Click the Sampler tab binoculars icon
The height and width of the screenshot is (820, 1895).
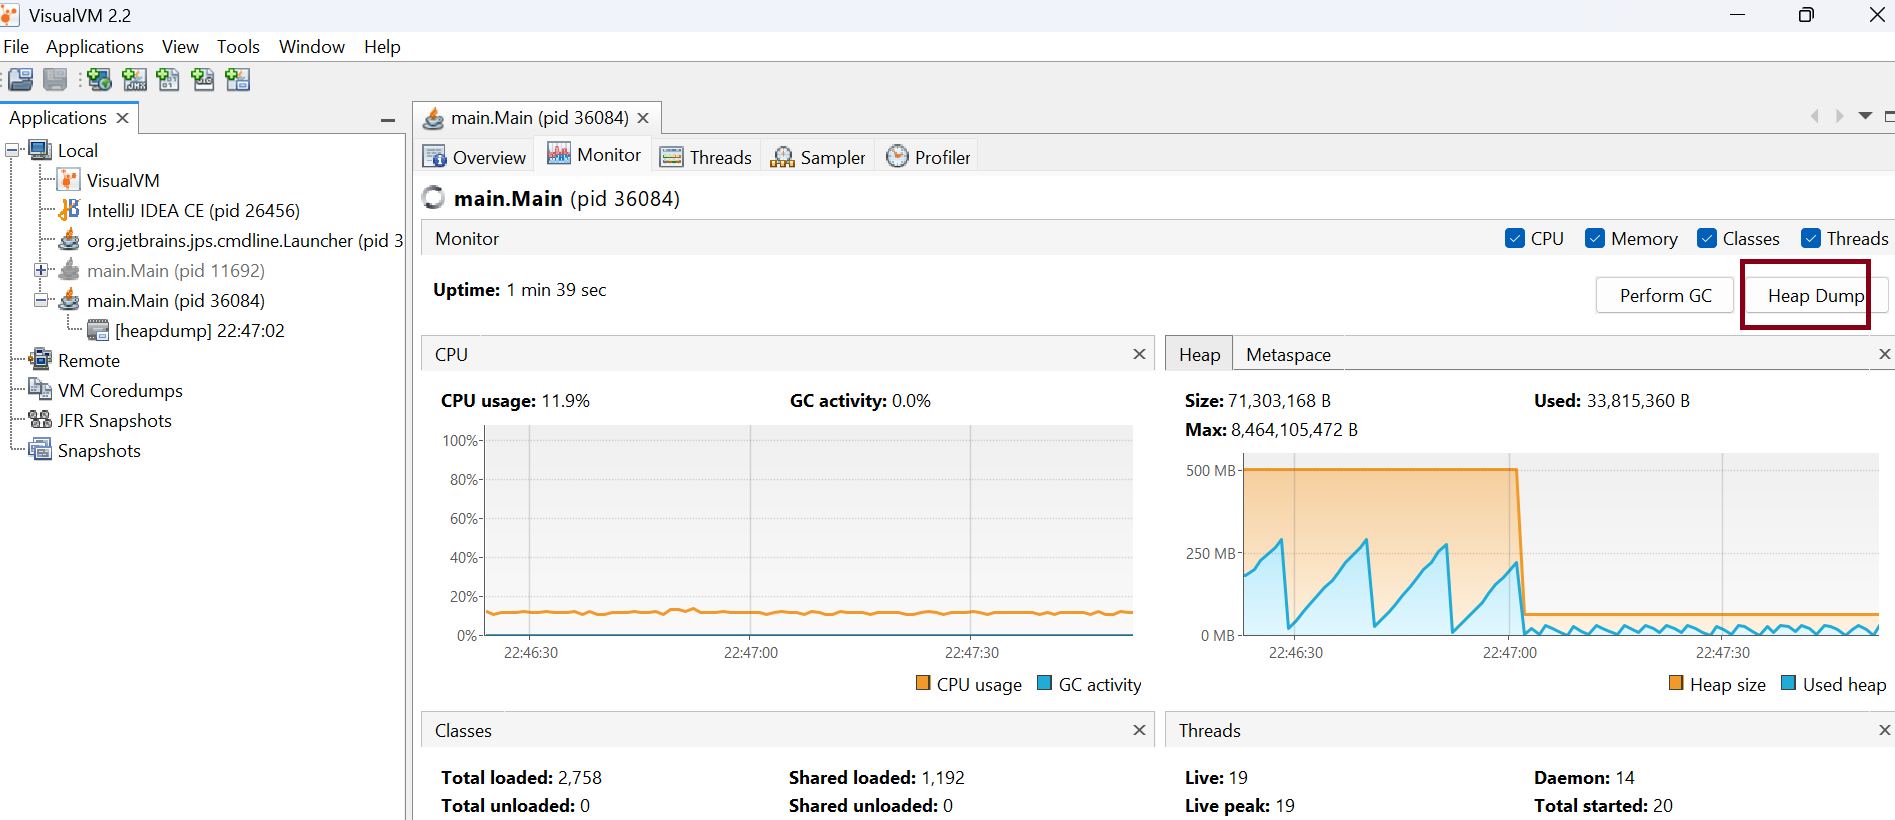coord(782,157)
